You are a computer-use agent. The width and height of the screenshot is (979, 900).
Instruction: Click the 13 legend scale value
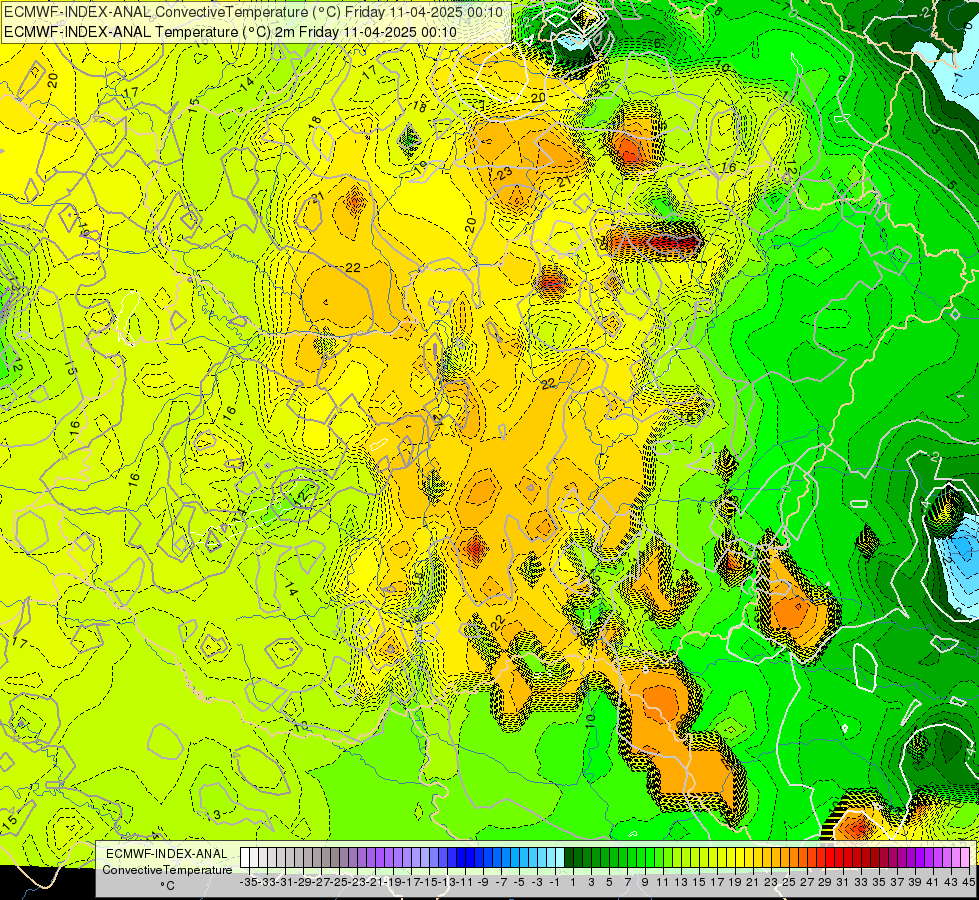point(681,882)
